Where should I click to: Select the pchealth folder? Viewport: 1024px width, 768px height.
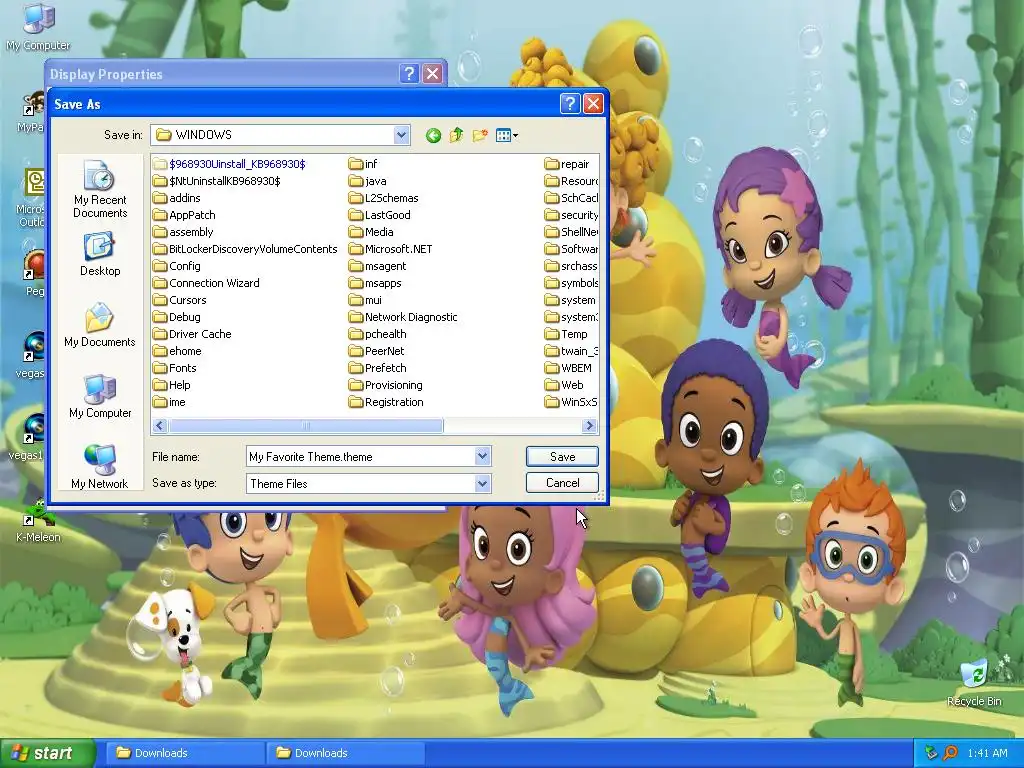377,334
